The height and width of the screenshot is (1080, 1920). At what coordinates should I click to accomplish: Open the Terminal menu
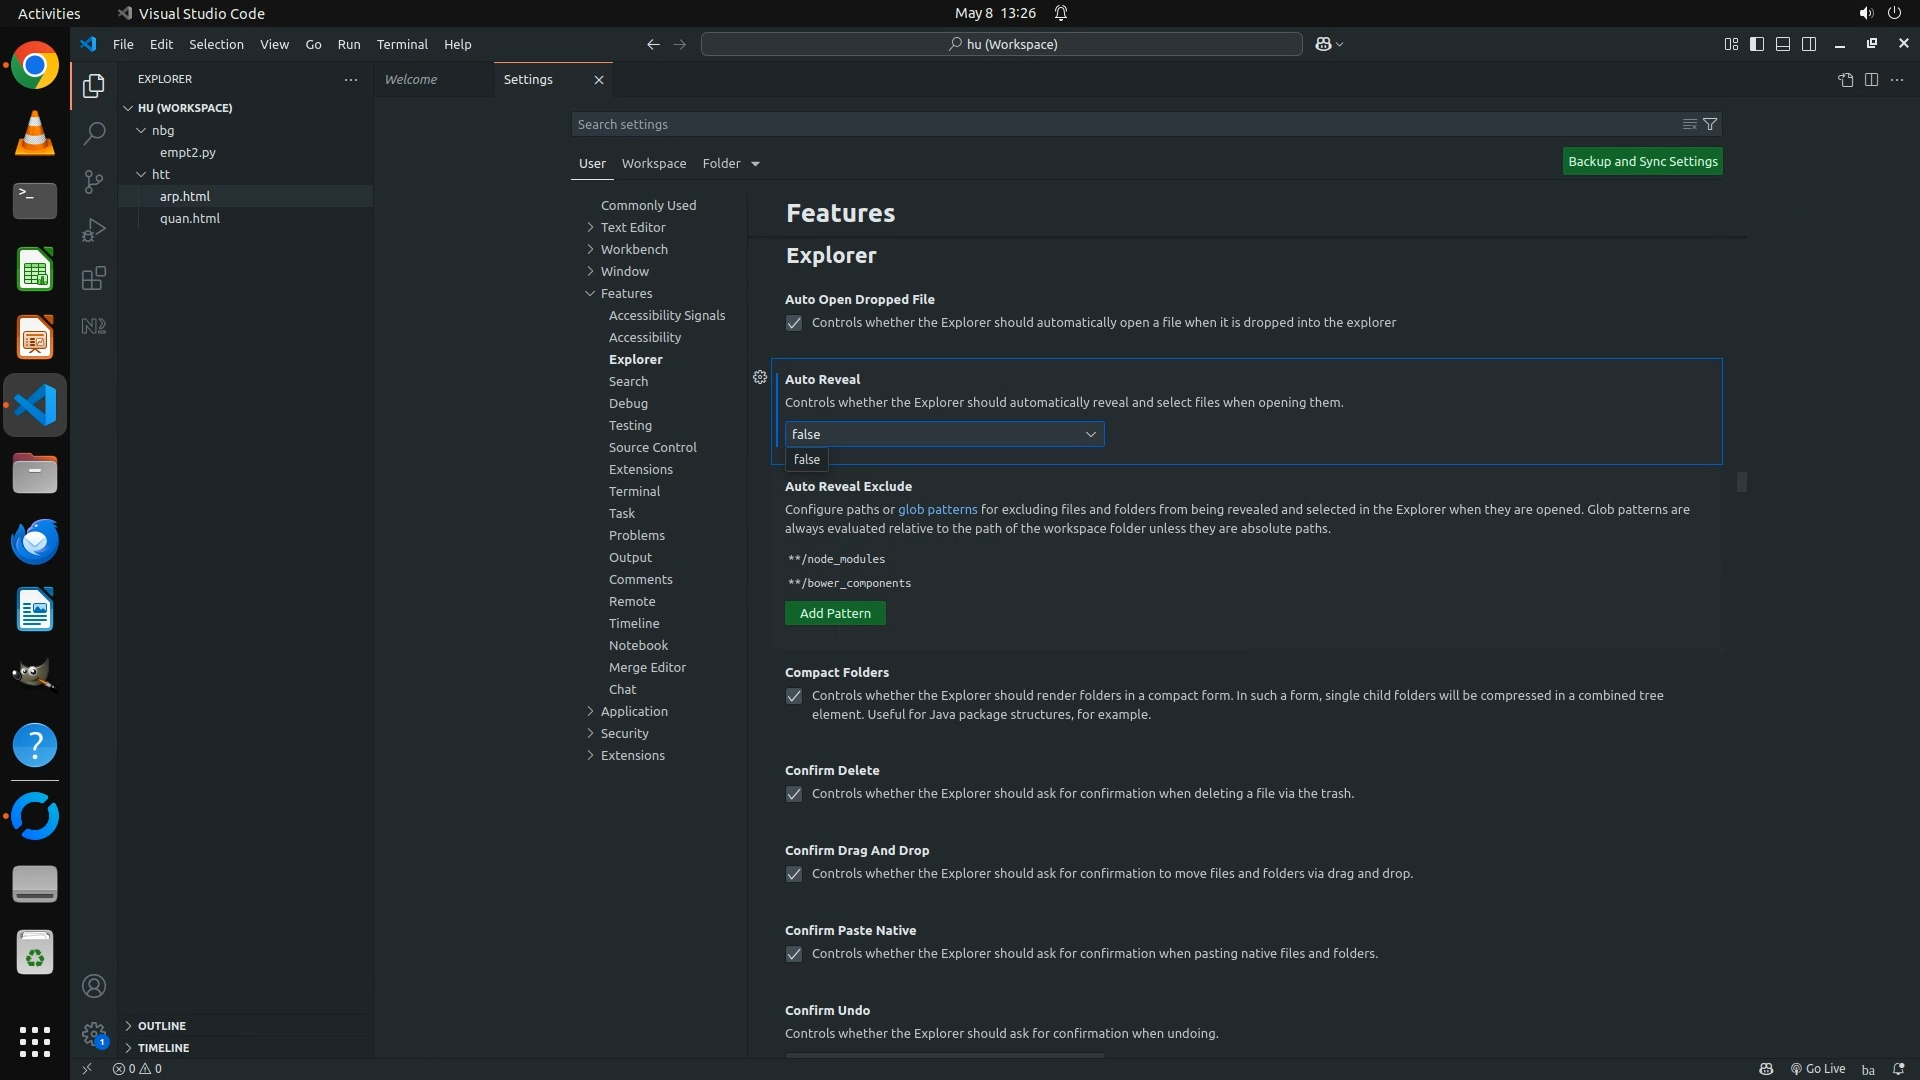[401, 44]
